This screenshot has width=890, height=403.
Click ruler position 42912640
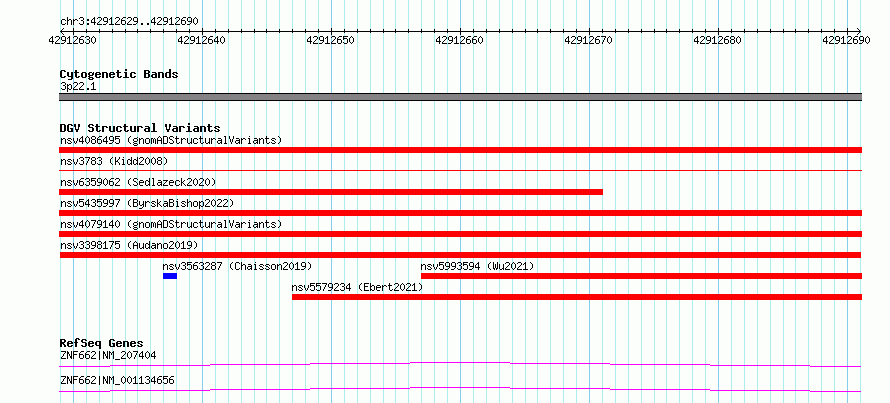pos(201,40)
